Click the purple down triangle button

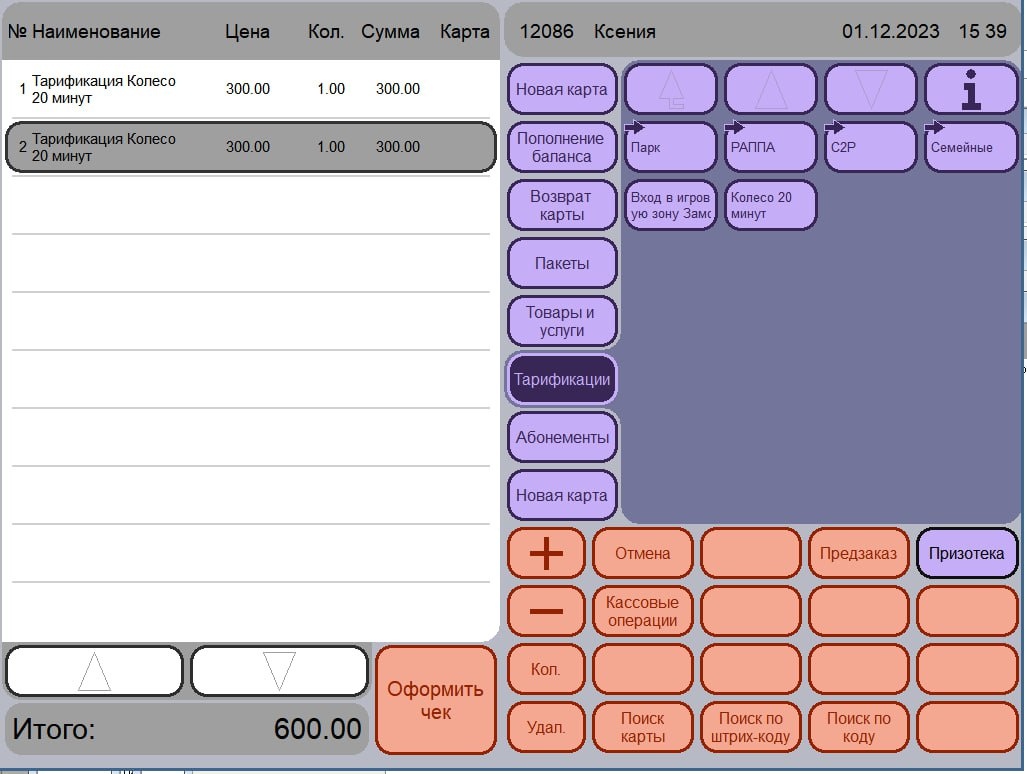click(870, 89)
